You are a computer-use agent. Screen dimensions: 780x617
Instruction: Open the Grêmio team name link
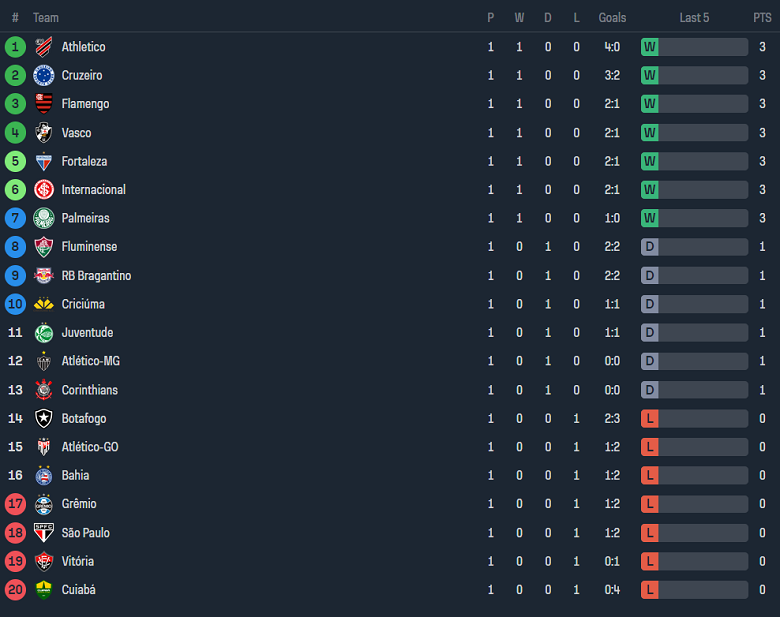[x=79, y=504]
